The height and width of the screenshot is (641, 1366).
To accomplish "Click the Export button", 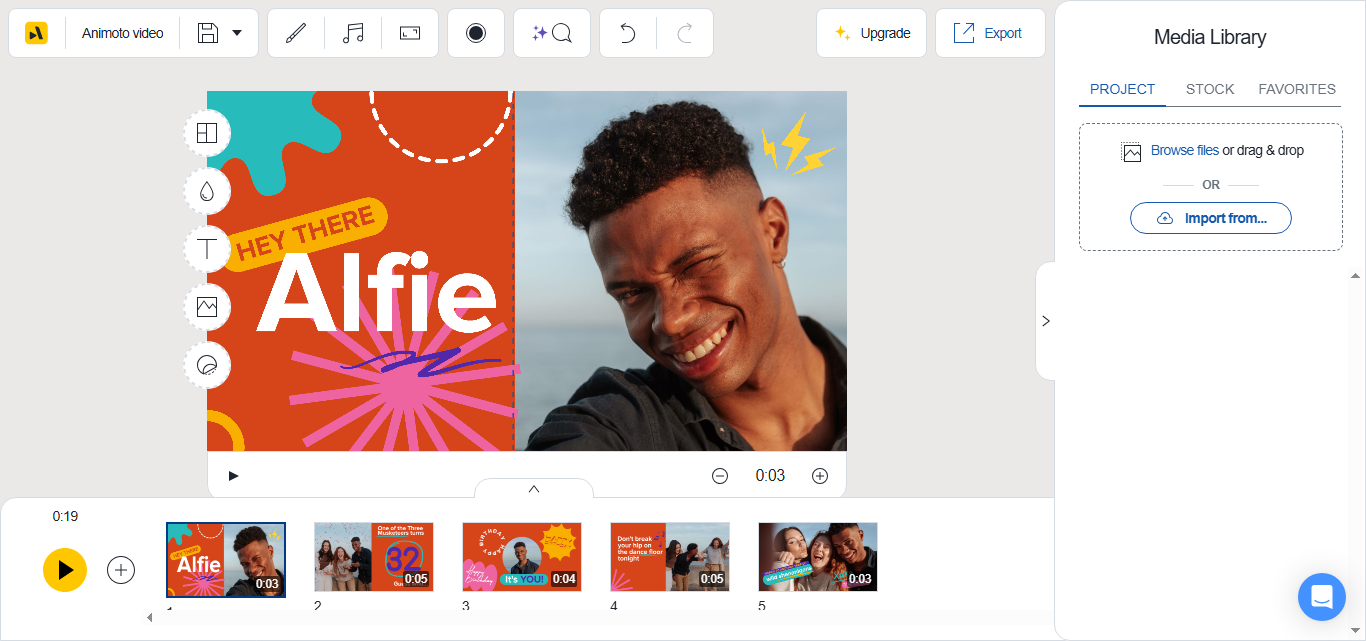I will [990, 33].
